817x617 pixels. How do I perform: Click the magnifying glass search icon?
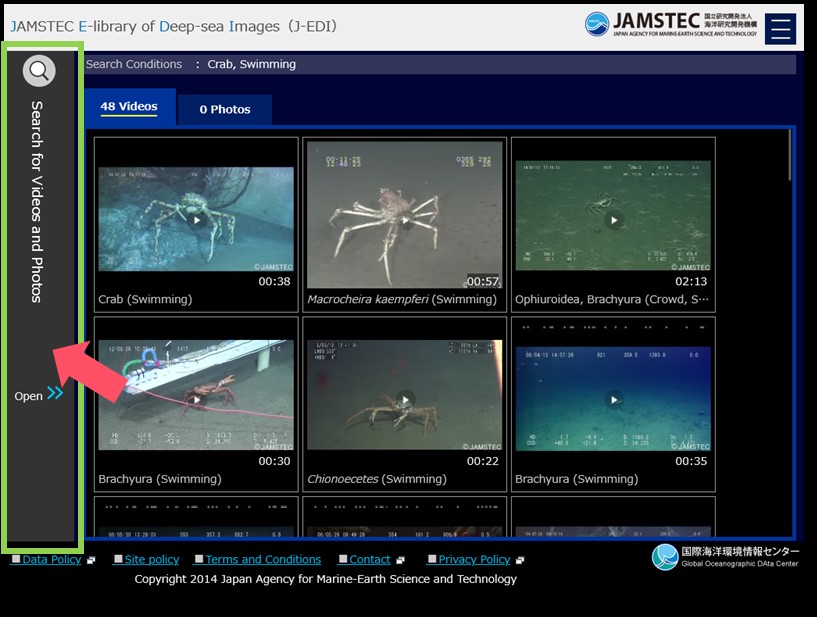tap(39, 70)
